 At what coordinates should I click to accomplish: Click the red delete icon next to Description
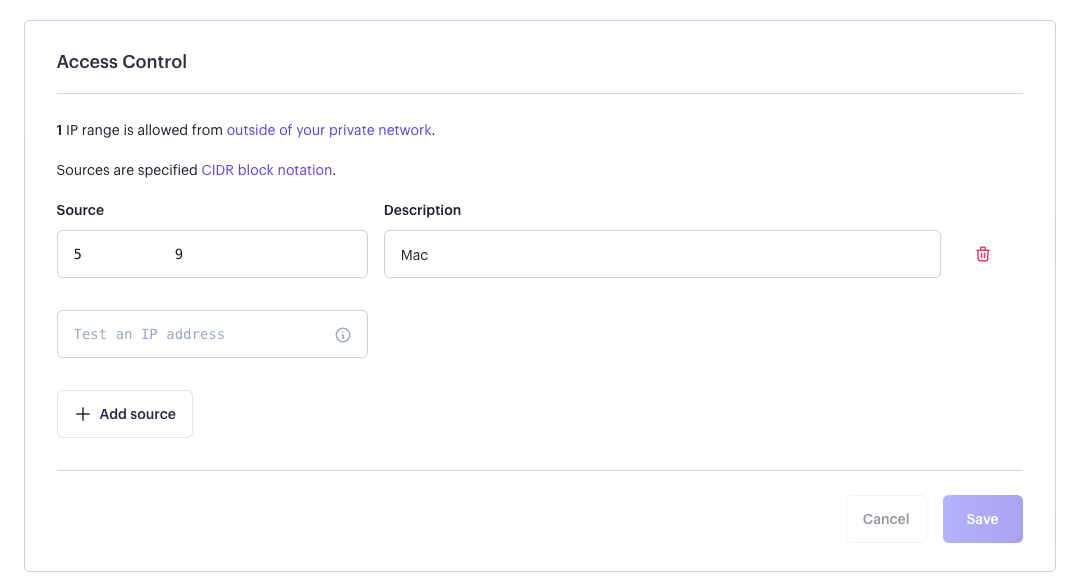(983, 254)
